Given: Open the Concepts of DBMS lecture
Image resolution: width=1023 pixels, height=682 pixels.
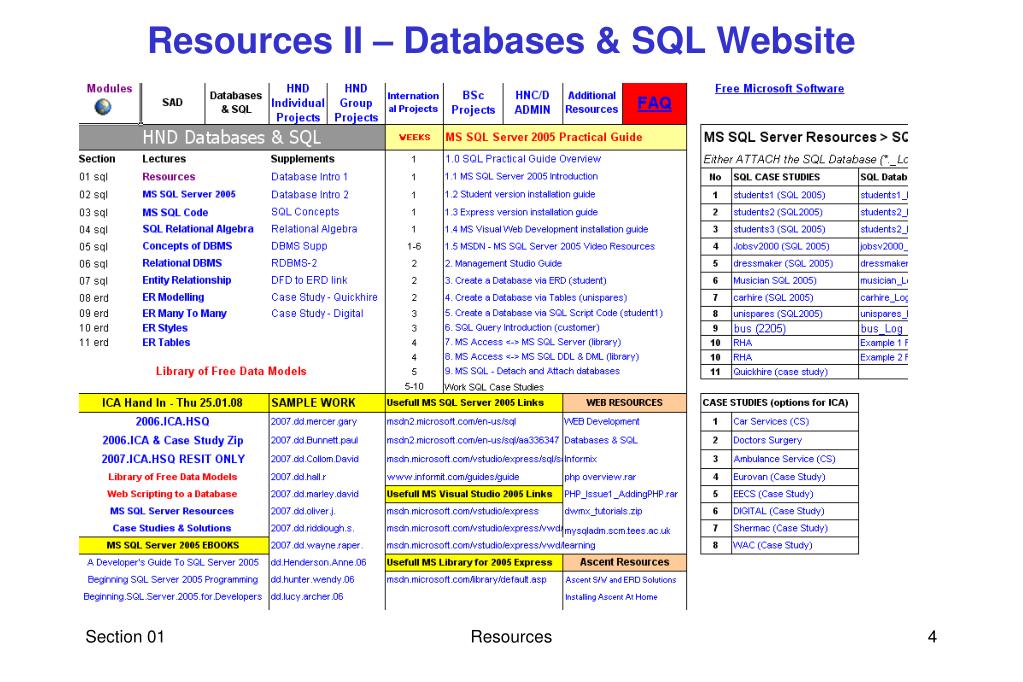Looking at the screenshot, I should point(187,246).
